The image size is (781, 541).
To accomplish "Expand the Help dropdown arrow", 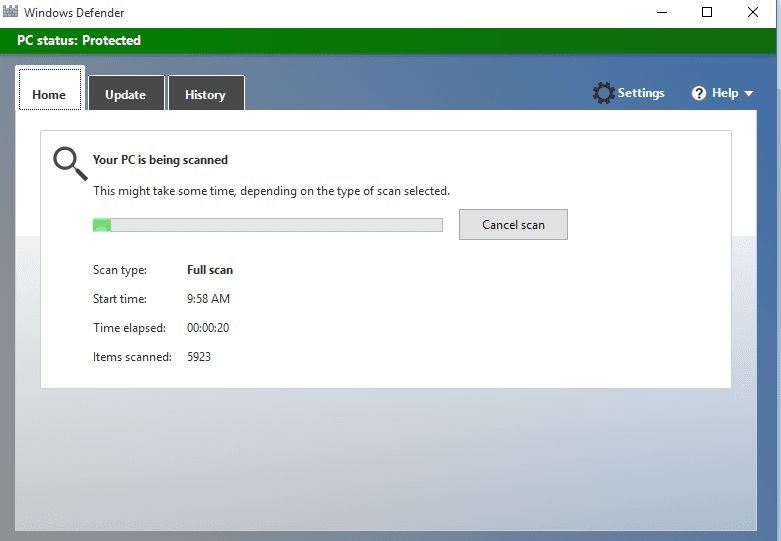I will point(749,94).
